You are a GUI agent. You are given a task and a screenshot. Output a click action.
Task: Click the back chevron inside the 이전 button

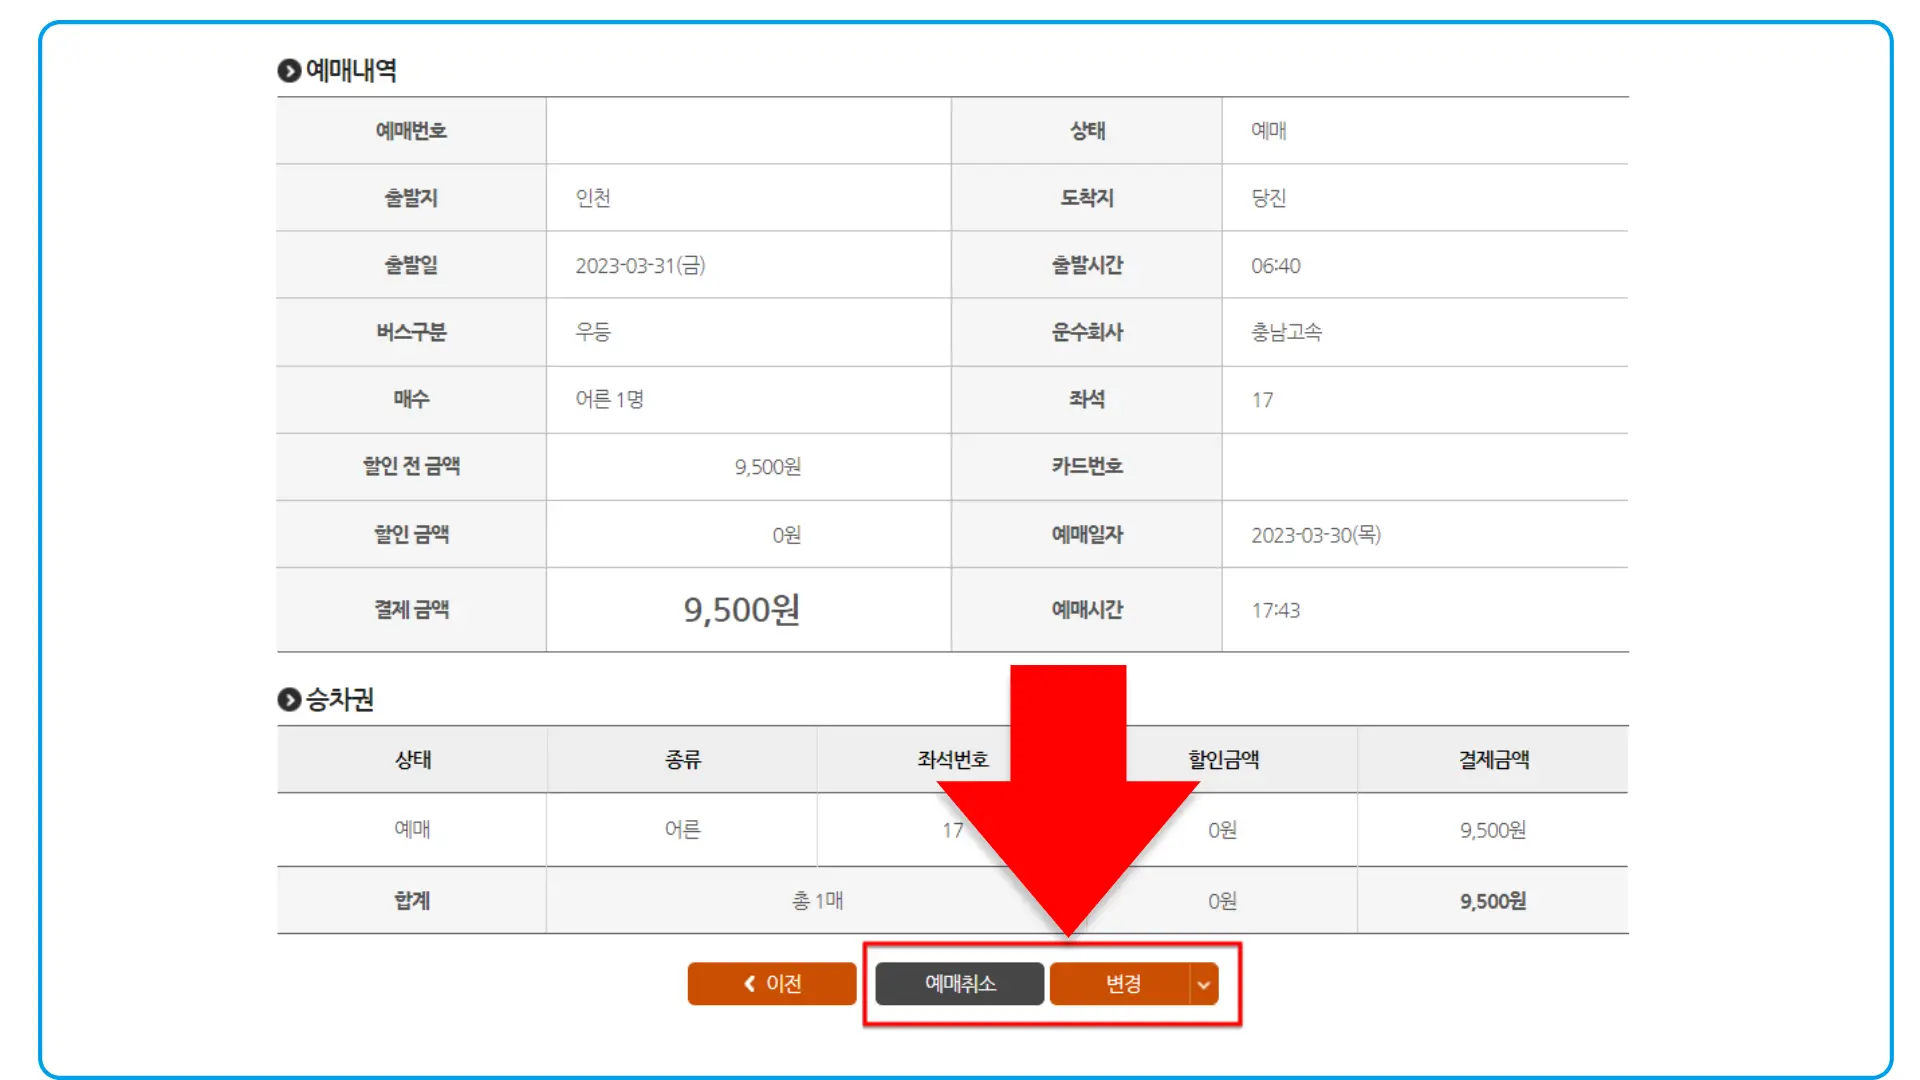(x=748, y=983)
